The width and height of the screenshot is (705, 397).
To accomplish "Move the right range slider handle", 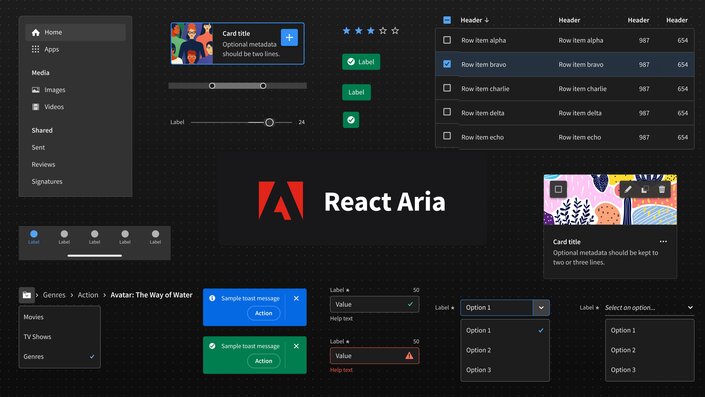I will tap(263, 86).
